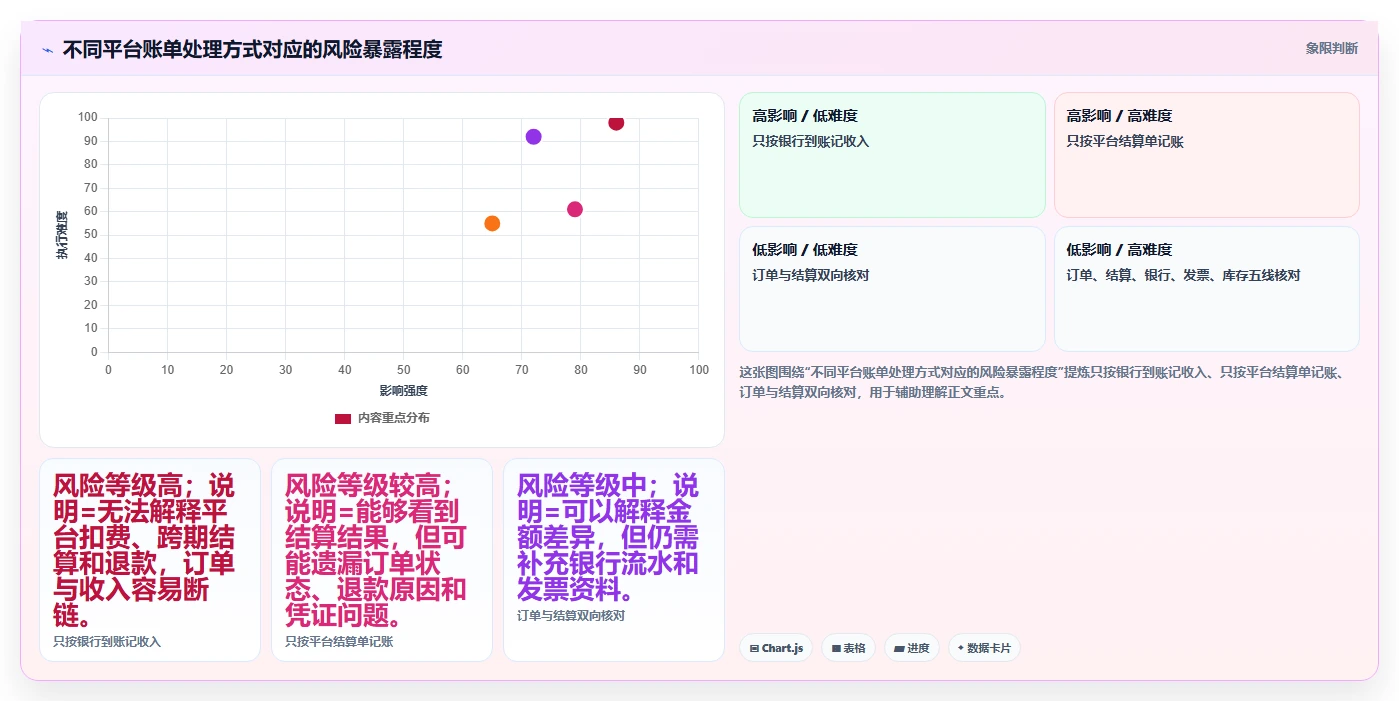Viewport: 1399px width, 701px height.
Task: Click 只按平台结算单记账 in the pink quadrant
Action: [x=1125, y=141]
